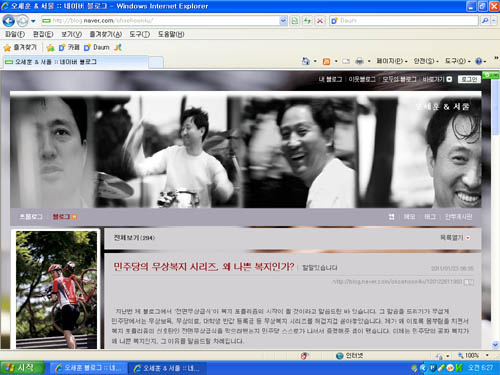Expand the 목록열기 post list toggle
The height and width of the screenshot is (375, 500).
pos(455,238)
